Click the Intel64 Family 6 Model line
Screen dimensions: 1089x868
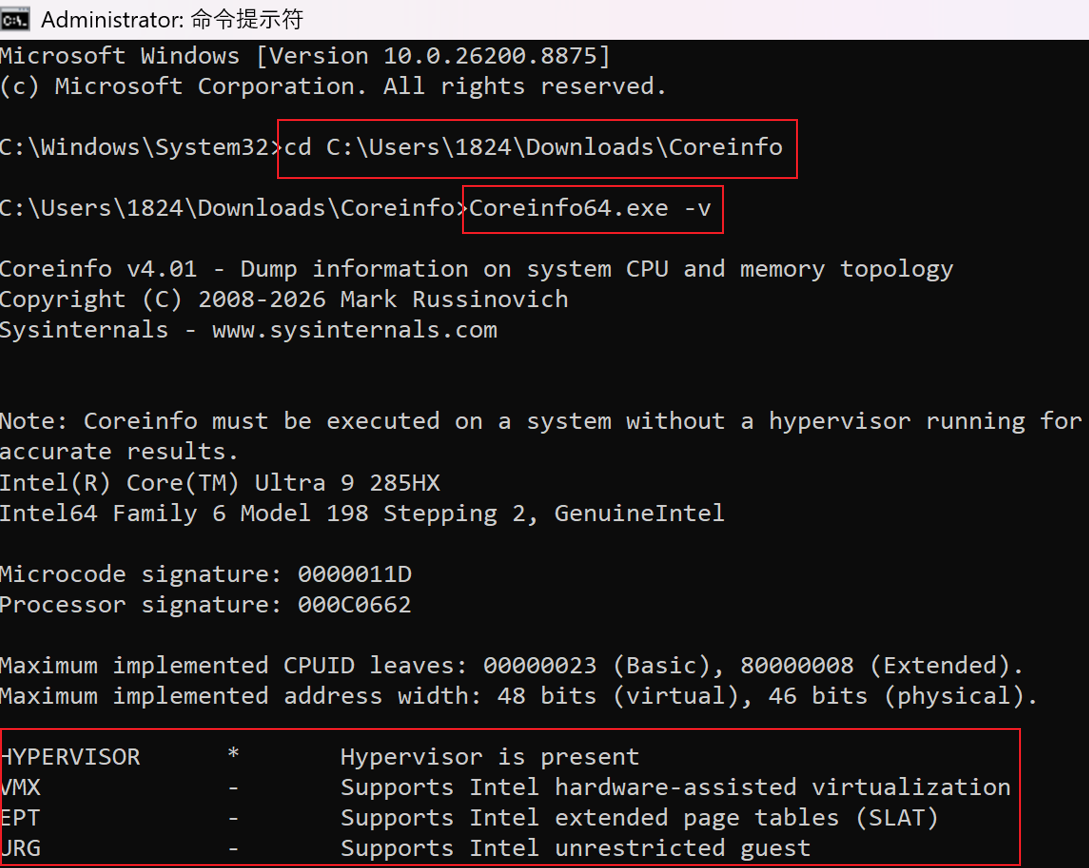click(x=362, y=513)
